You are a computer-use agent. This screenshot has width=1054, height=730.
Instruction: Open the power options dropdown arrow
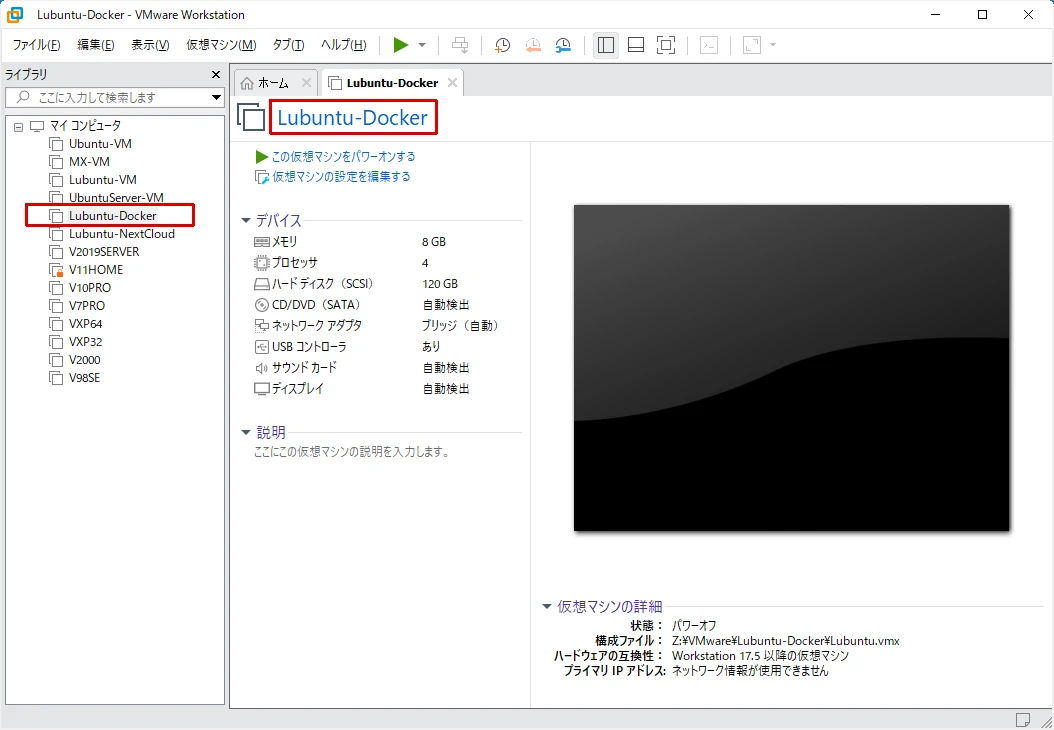[422, 45]
